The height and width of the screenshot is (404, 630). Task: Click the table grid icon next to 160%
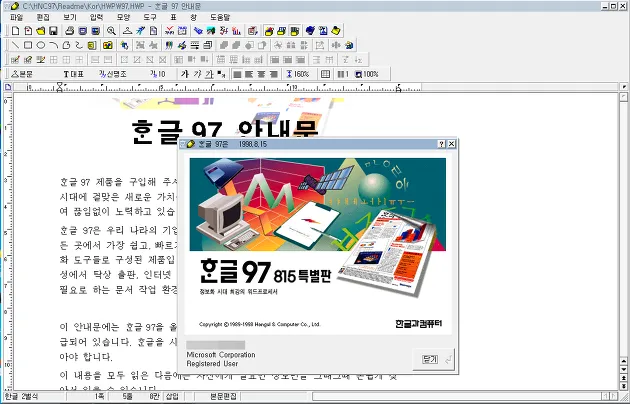click(325, 74)
